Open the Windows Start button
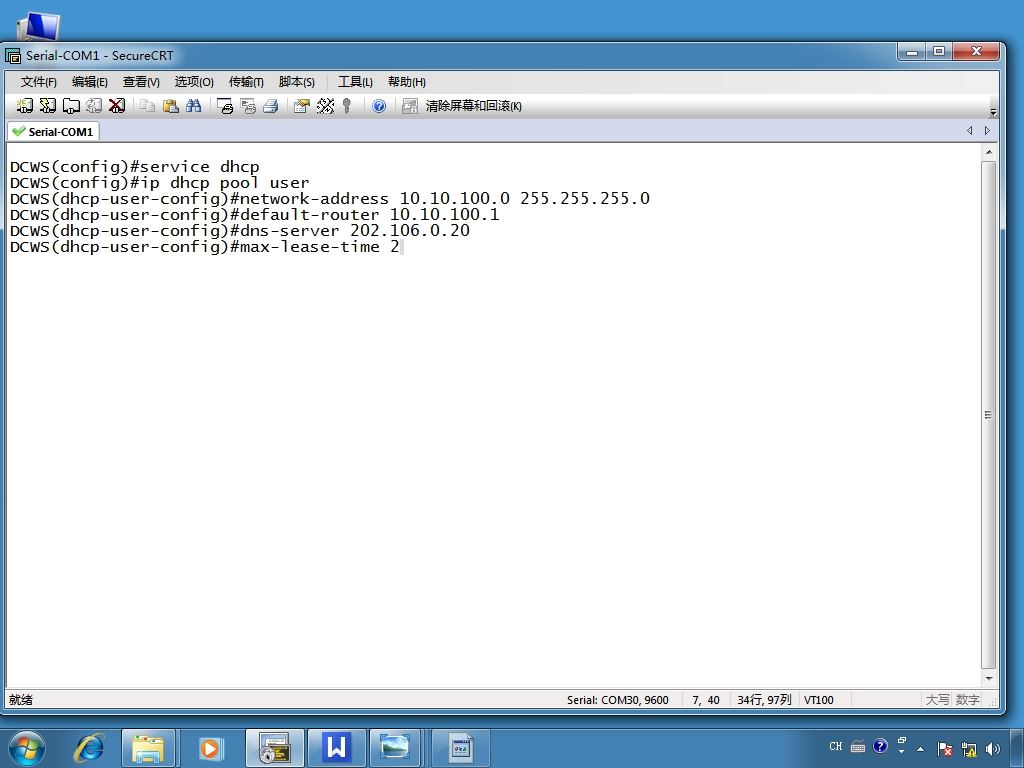The height and width of the screenshot is (768, 1024). (27, 748)
